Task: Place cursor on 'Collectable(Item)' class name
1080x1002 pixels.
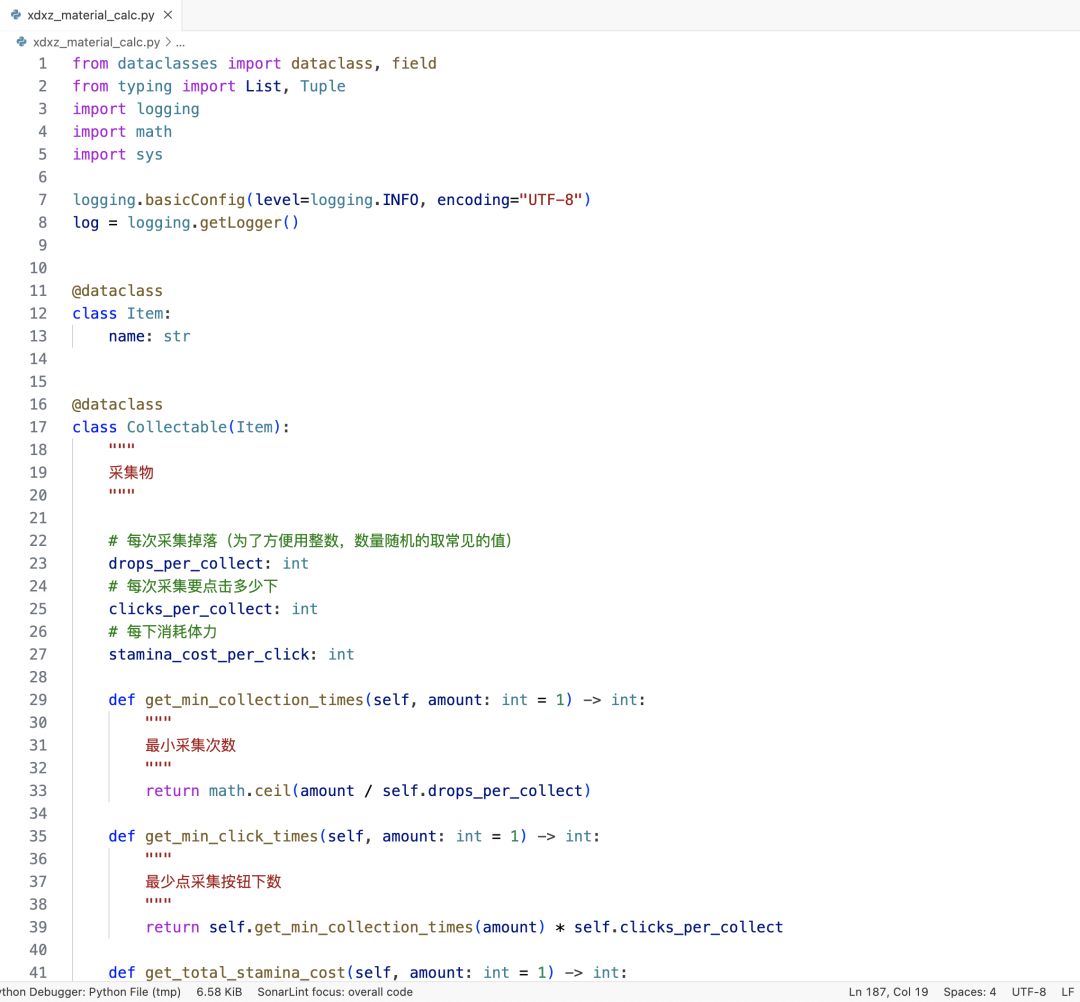Action: (204, 427)
